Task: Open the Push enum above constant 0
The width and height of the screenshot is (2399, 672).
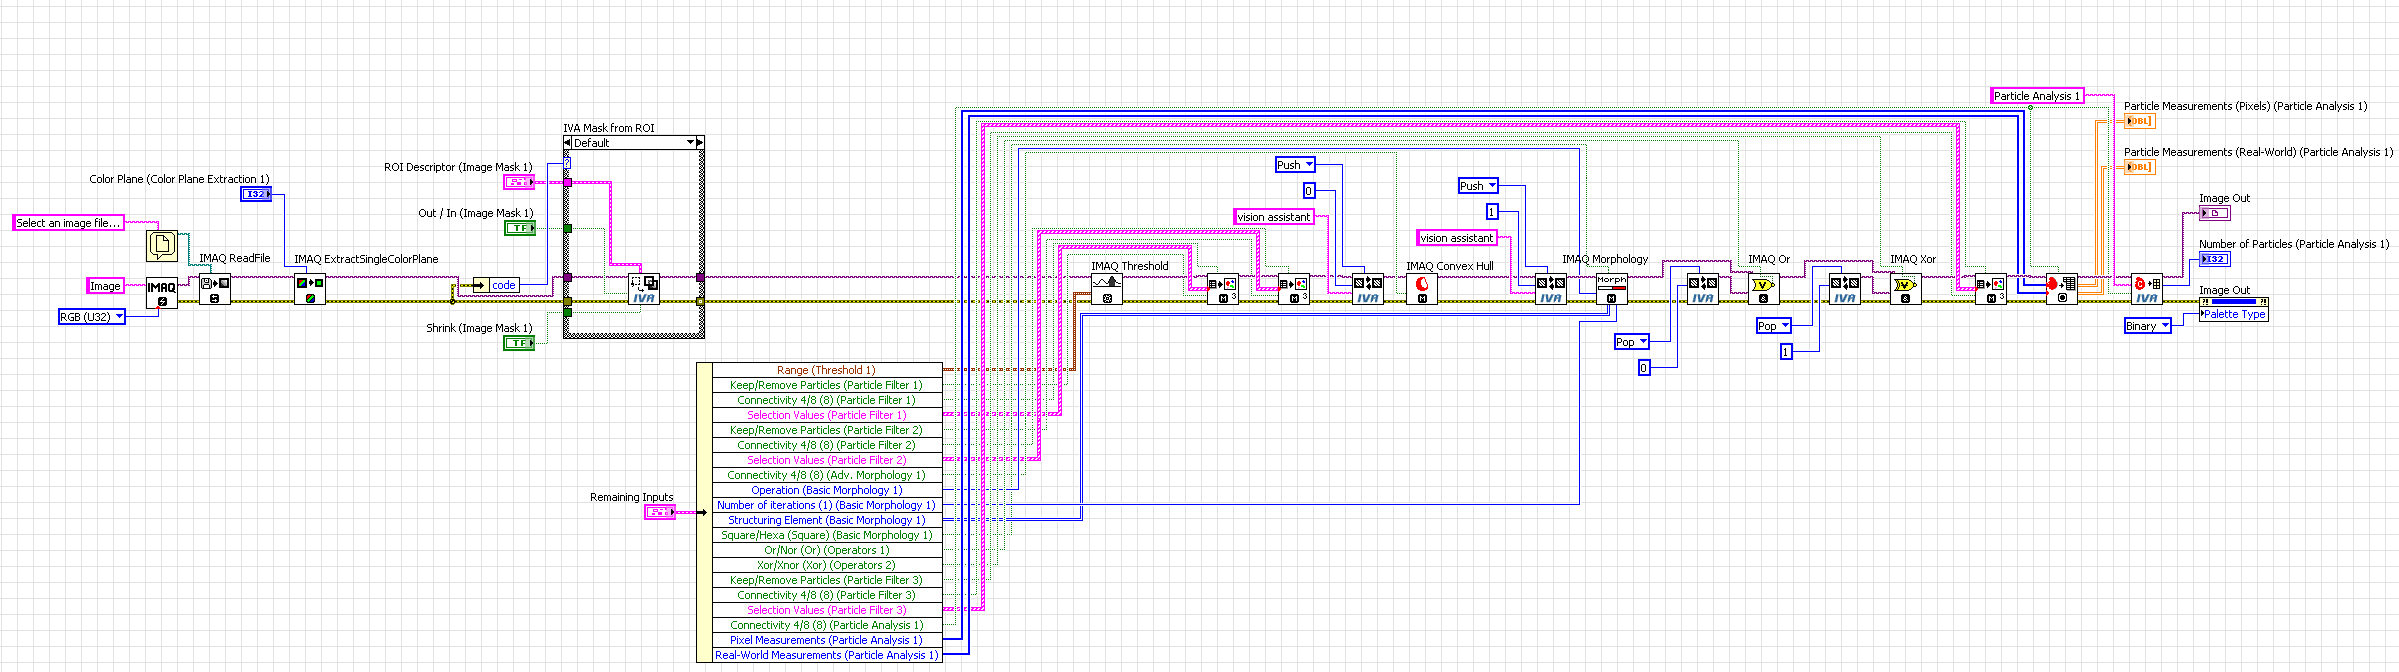Action: (x=1295, y=165)
